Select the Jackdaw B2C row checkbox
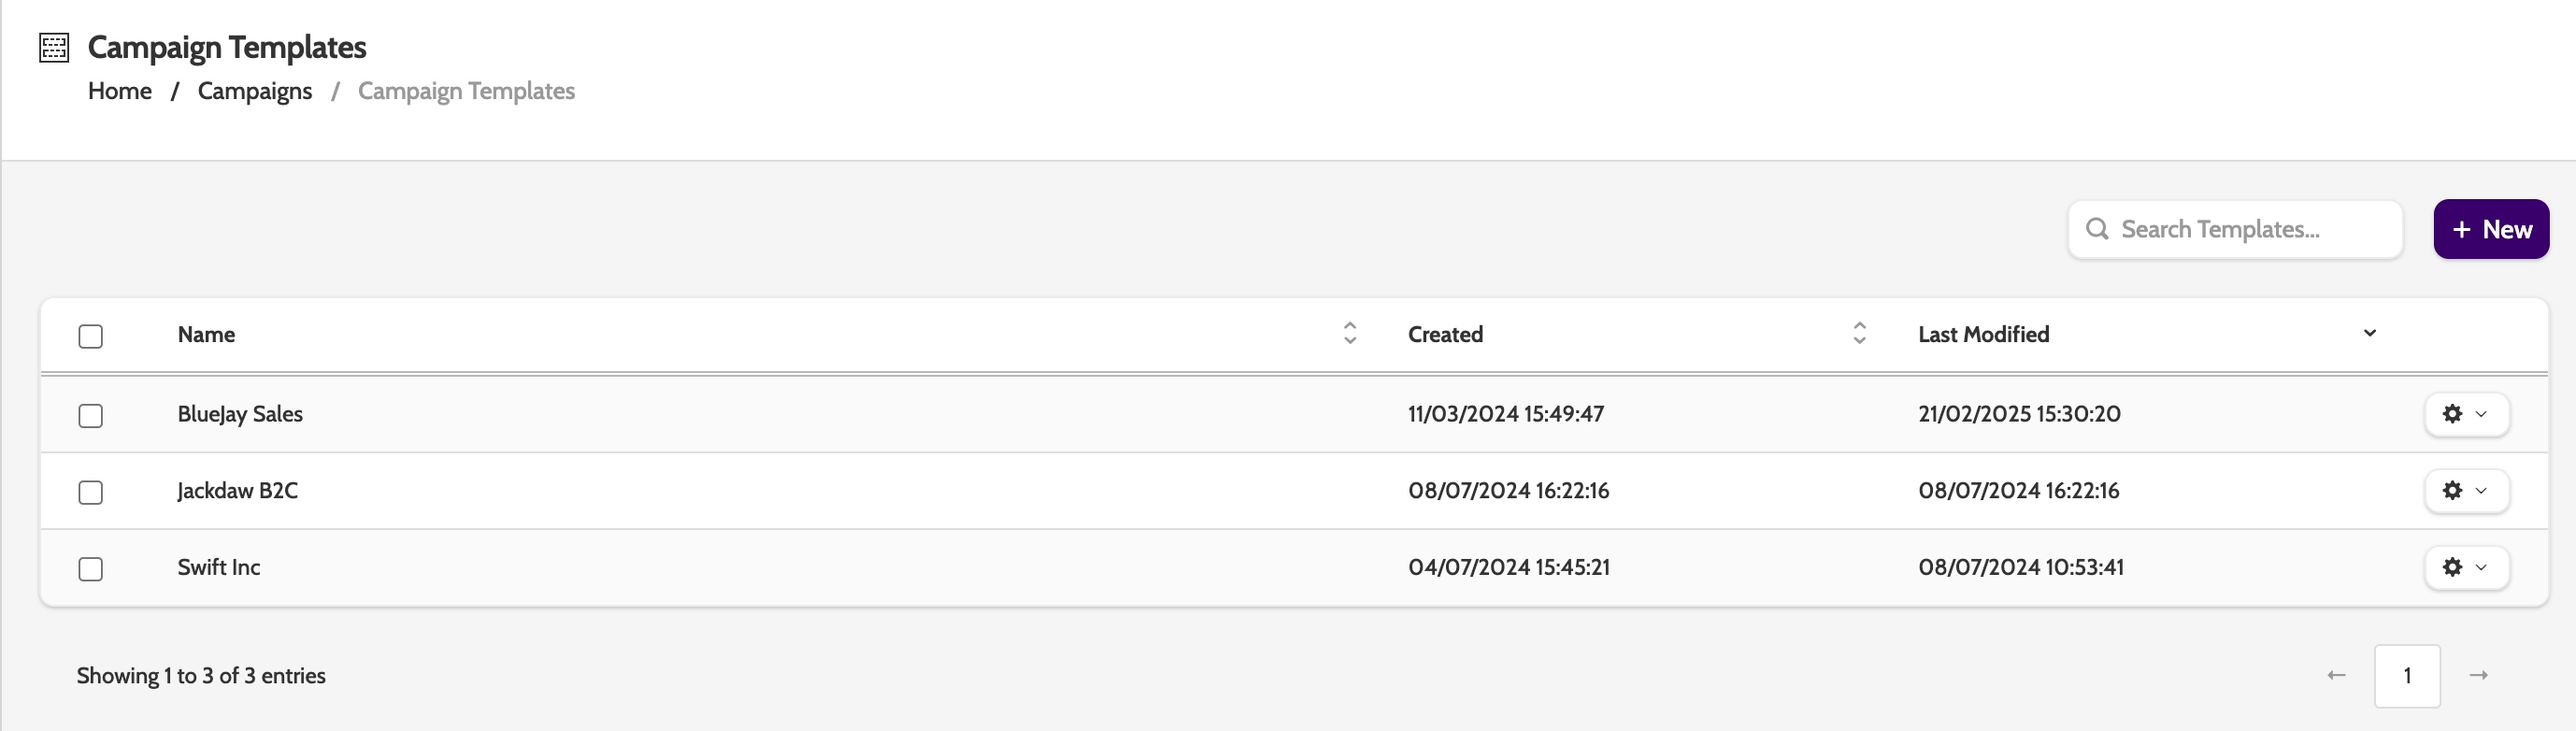The image size is (2576, 731). pos(91,493)
